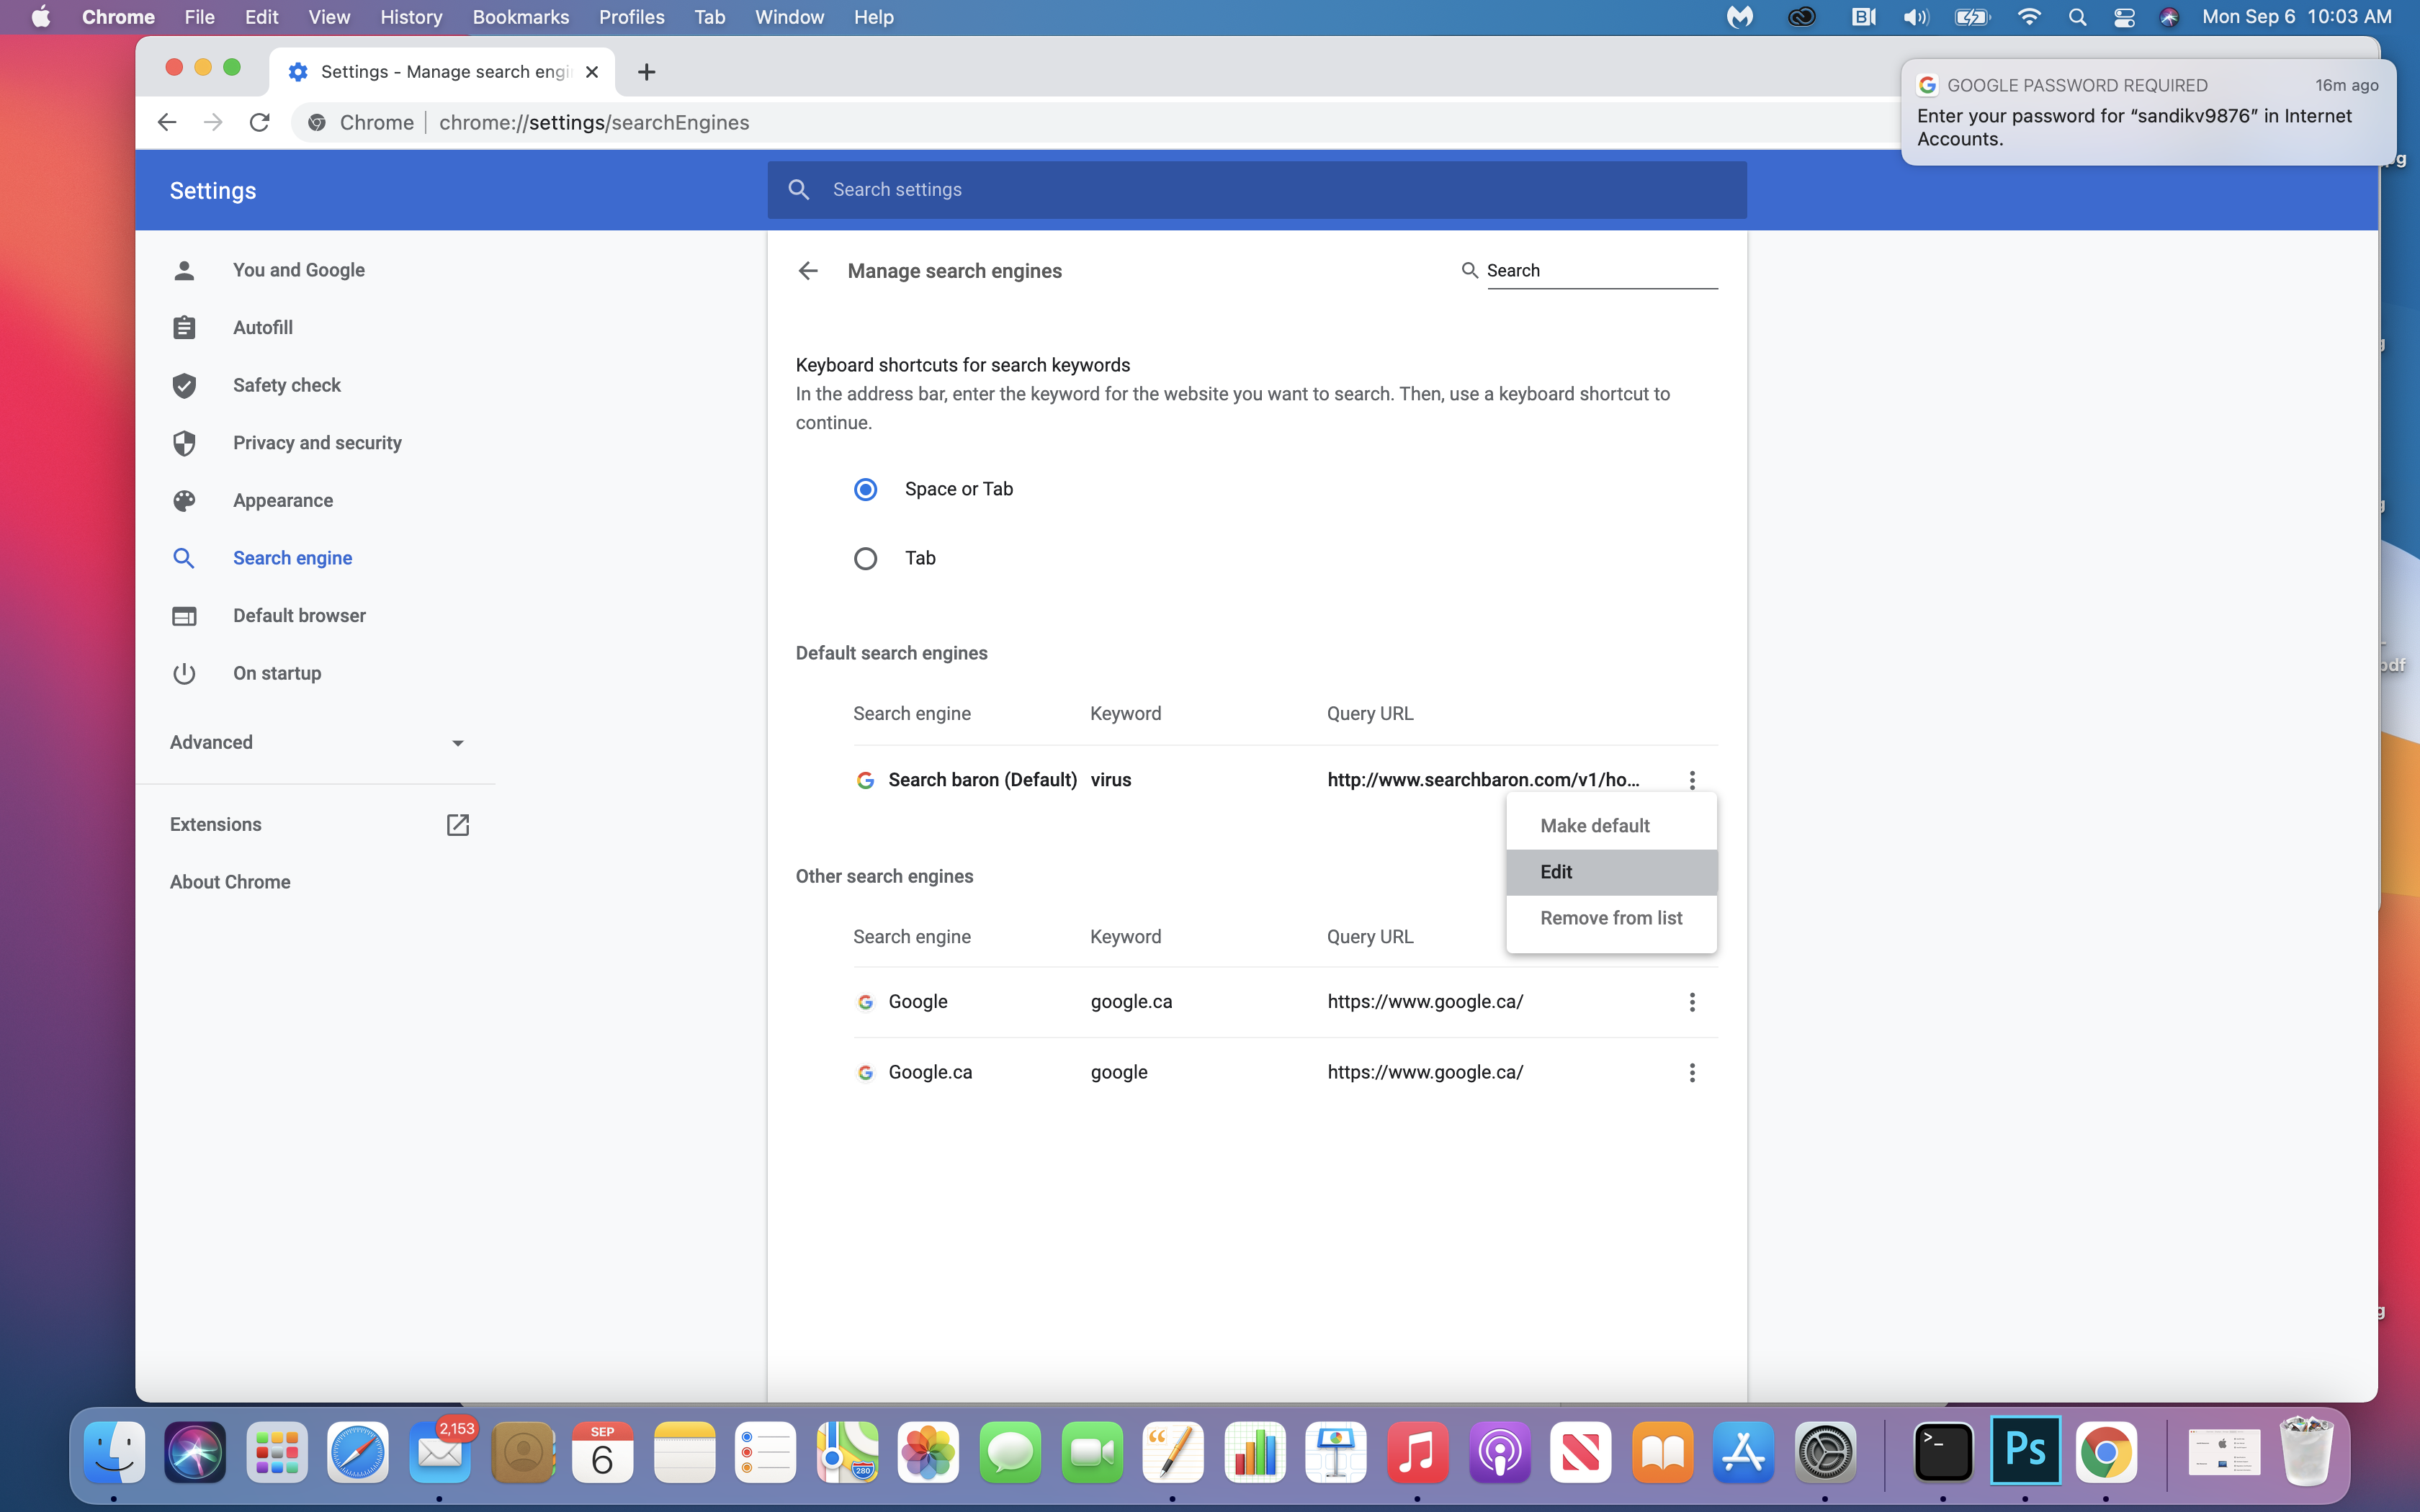Select the Tab radio button
Screen dimensions: 2420x1512
click(x=865, y=558)
